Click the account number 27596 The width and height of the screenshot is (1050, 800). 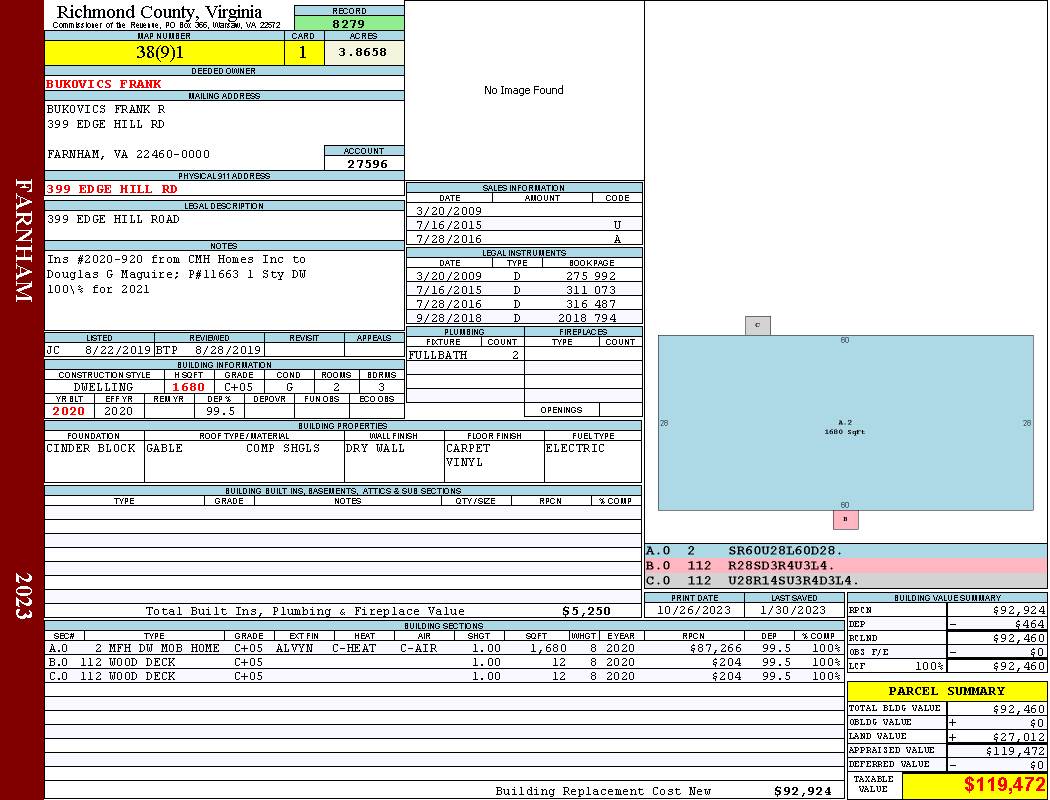(x=364, y=164)
